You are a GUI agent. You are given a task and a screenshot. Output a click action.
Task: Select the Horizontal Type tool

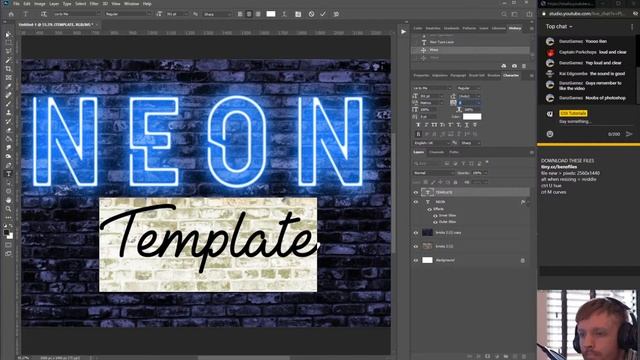[x=8, y=174]
